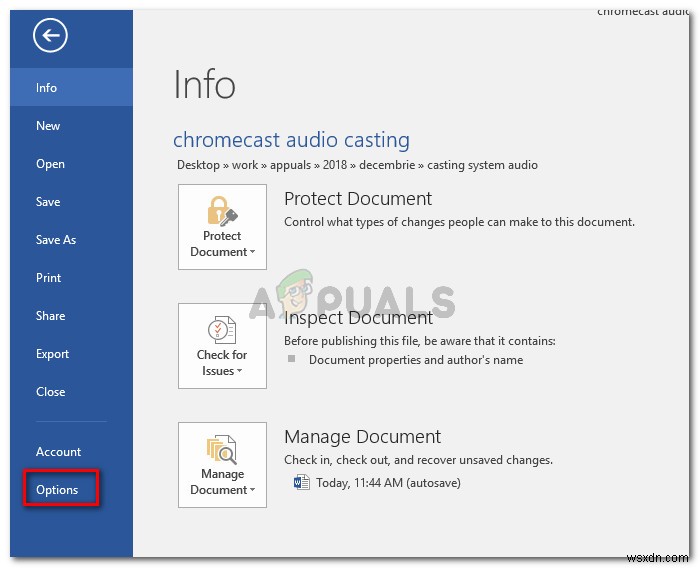This screenshot has width=700, height=568.
Task: Click Document properties and author's name text
Action: (416, 360)
